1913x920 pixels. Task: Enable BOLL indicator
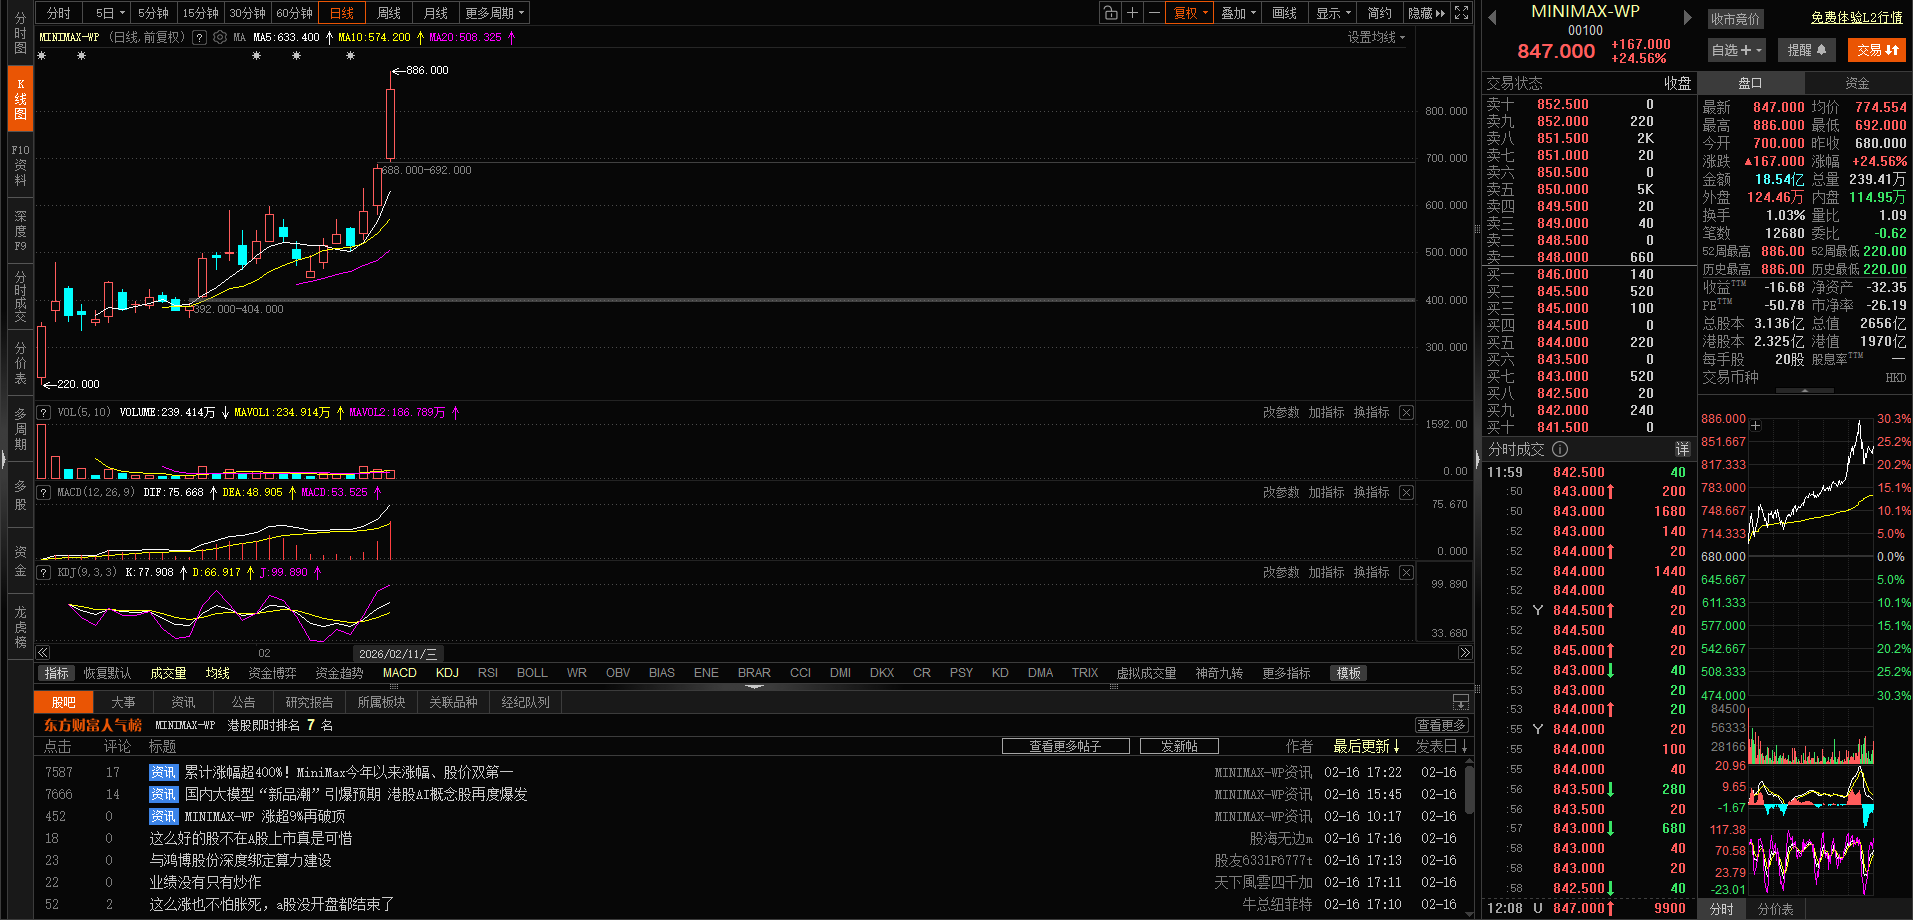532,673
